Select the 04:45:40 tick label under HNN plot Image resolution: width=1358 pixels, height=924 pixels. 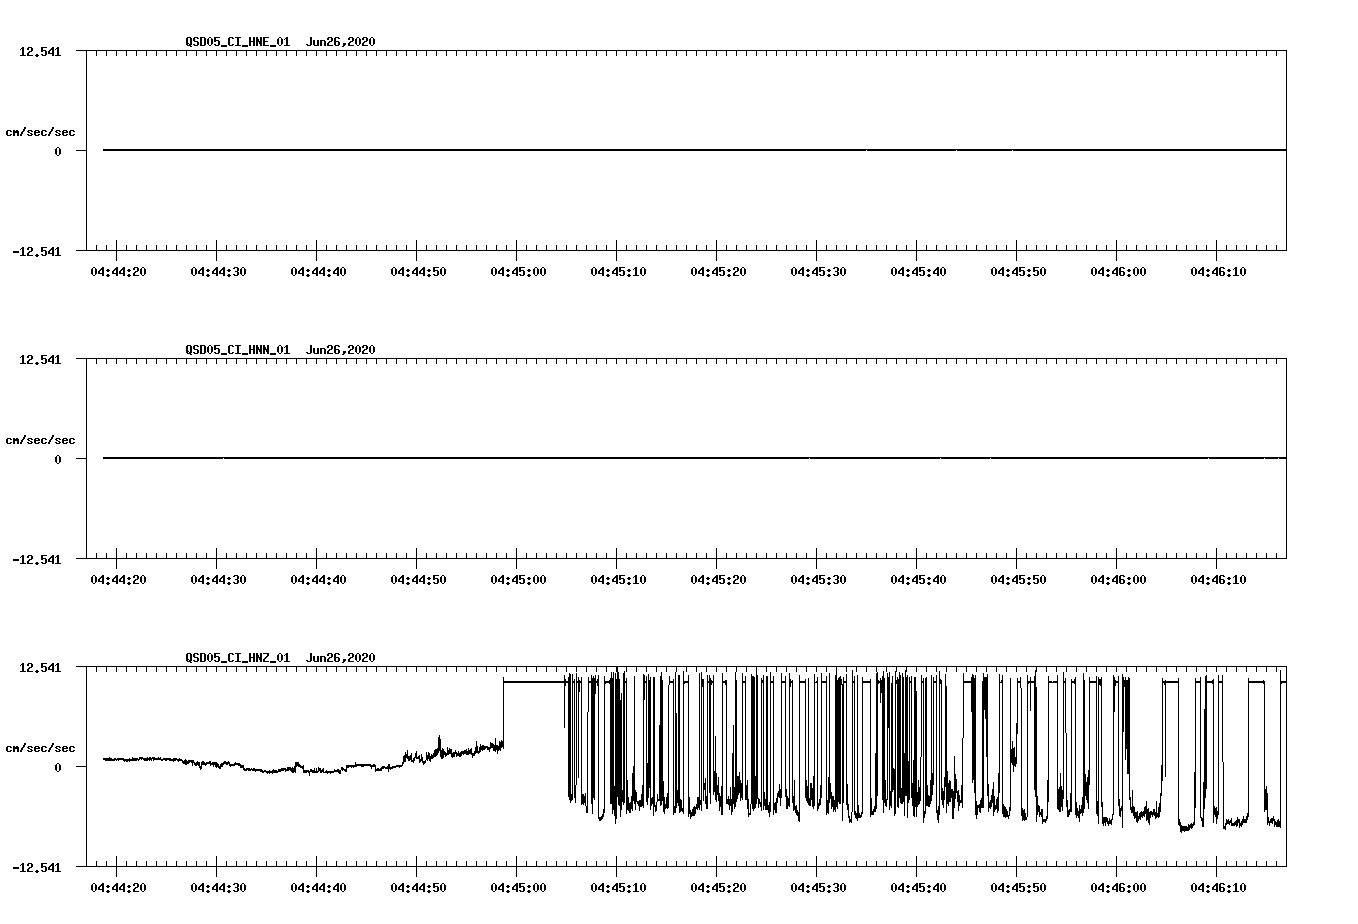(918, 580)
